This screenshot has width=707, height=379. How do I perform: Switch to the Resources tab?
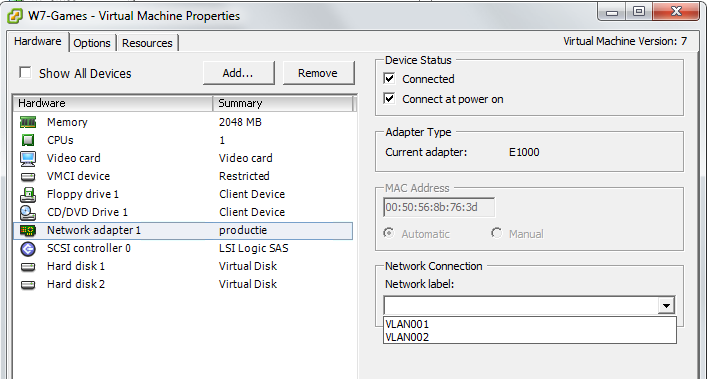(x=147, y=43)
